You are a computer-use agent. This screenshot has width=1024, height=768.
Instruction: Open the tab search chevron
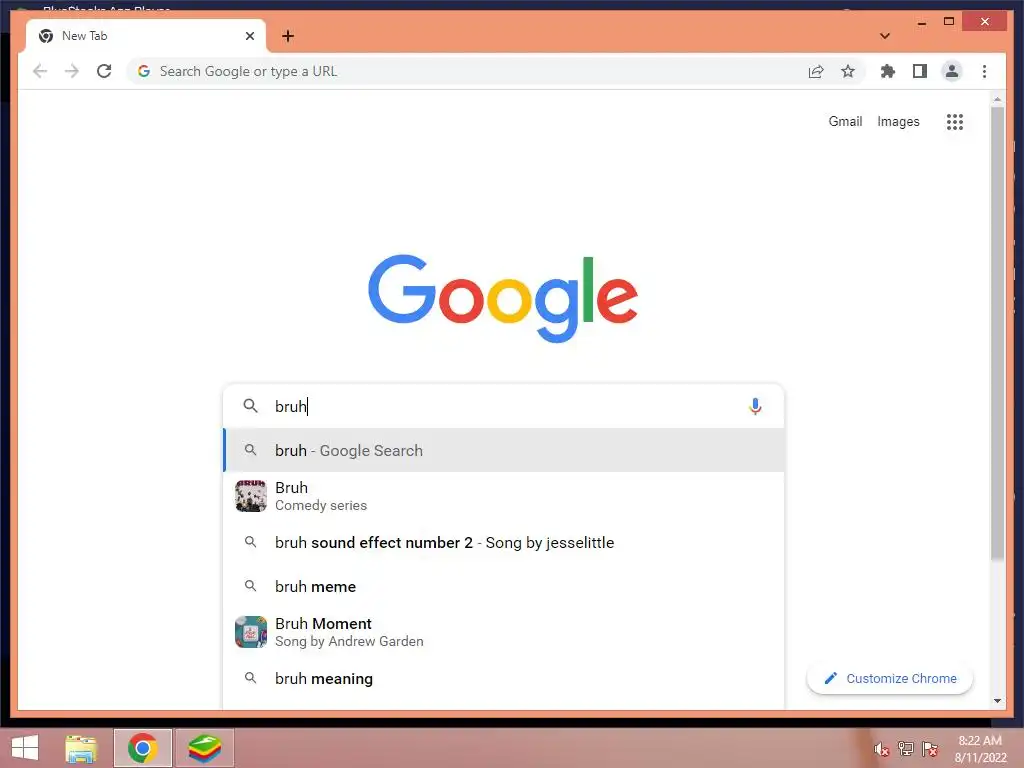[884, 36]
